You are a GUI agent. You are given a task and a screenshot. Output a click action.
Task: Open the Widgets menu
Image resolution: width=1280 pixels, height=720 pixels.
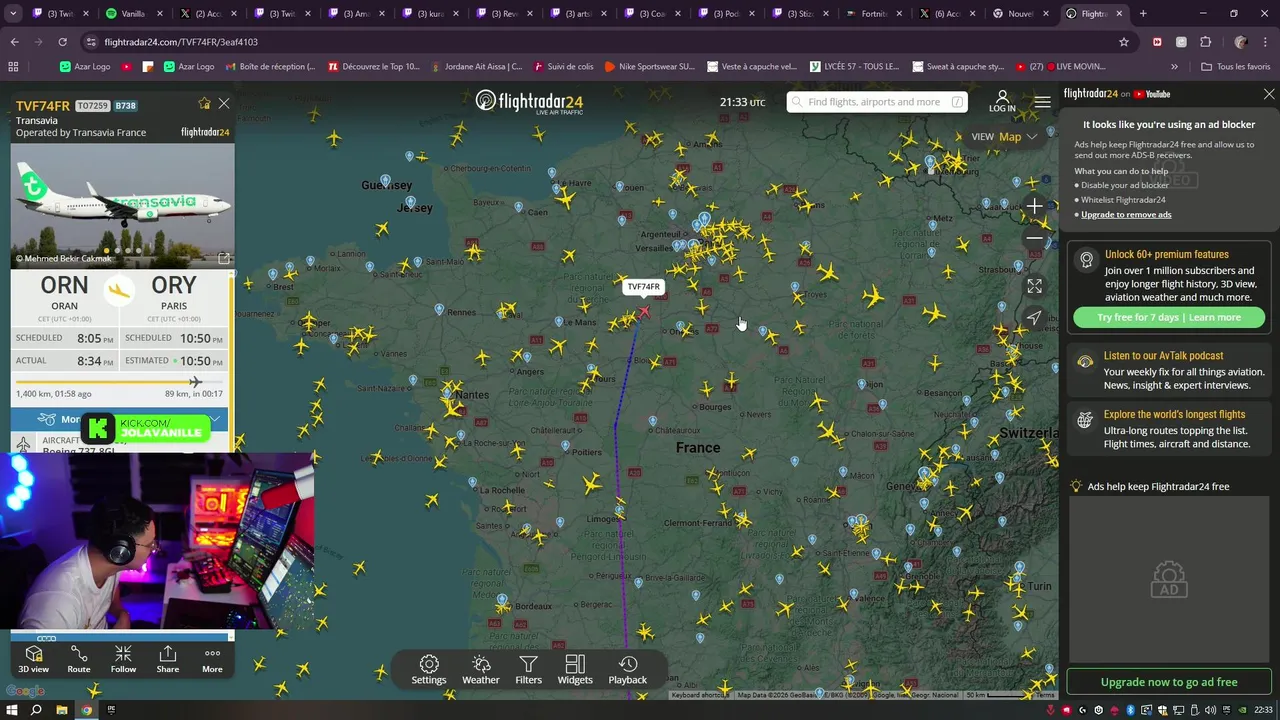[575, 670]
